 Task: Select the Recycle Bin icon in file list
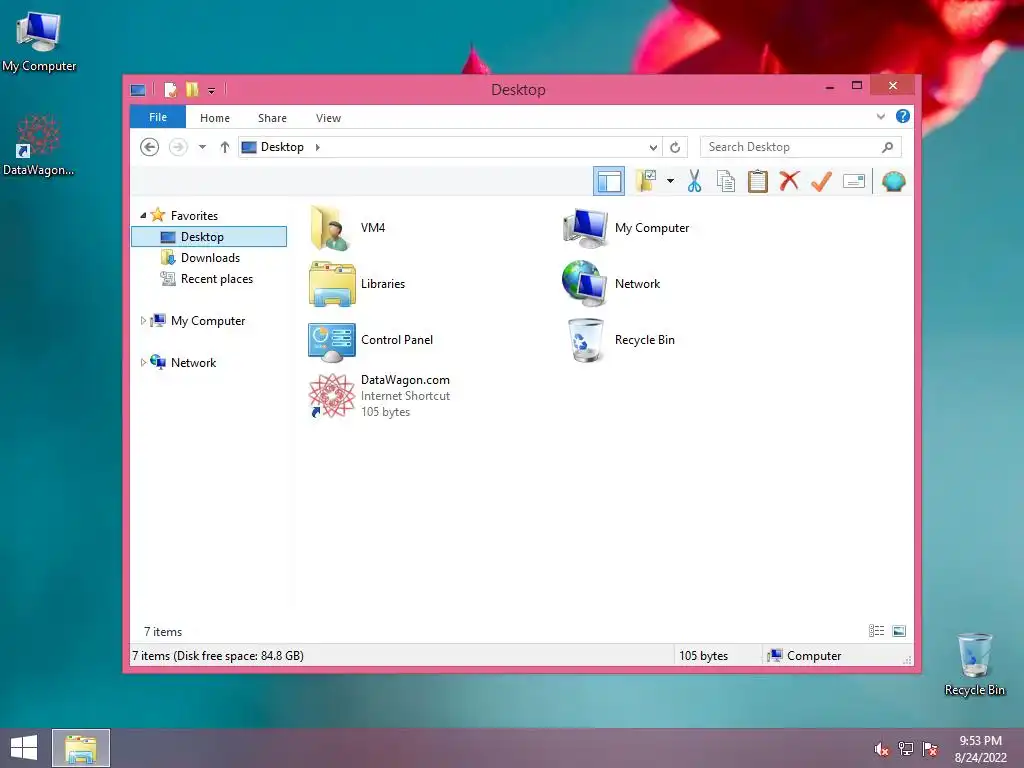click(x=585, y=340)
